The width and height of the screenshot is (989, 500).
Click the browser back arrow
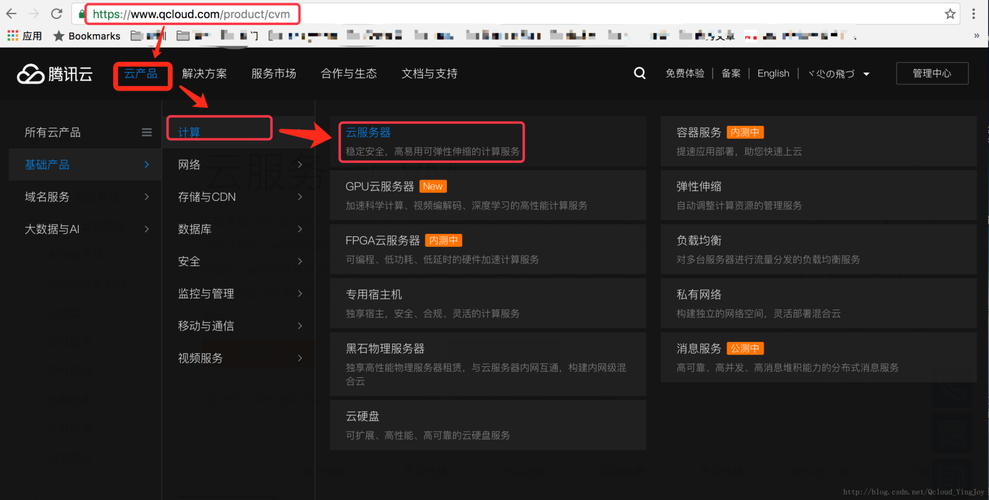pos(11,13)
